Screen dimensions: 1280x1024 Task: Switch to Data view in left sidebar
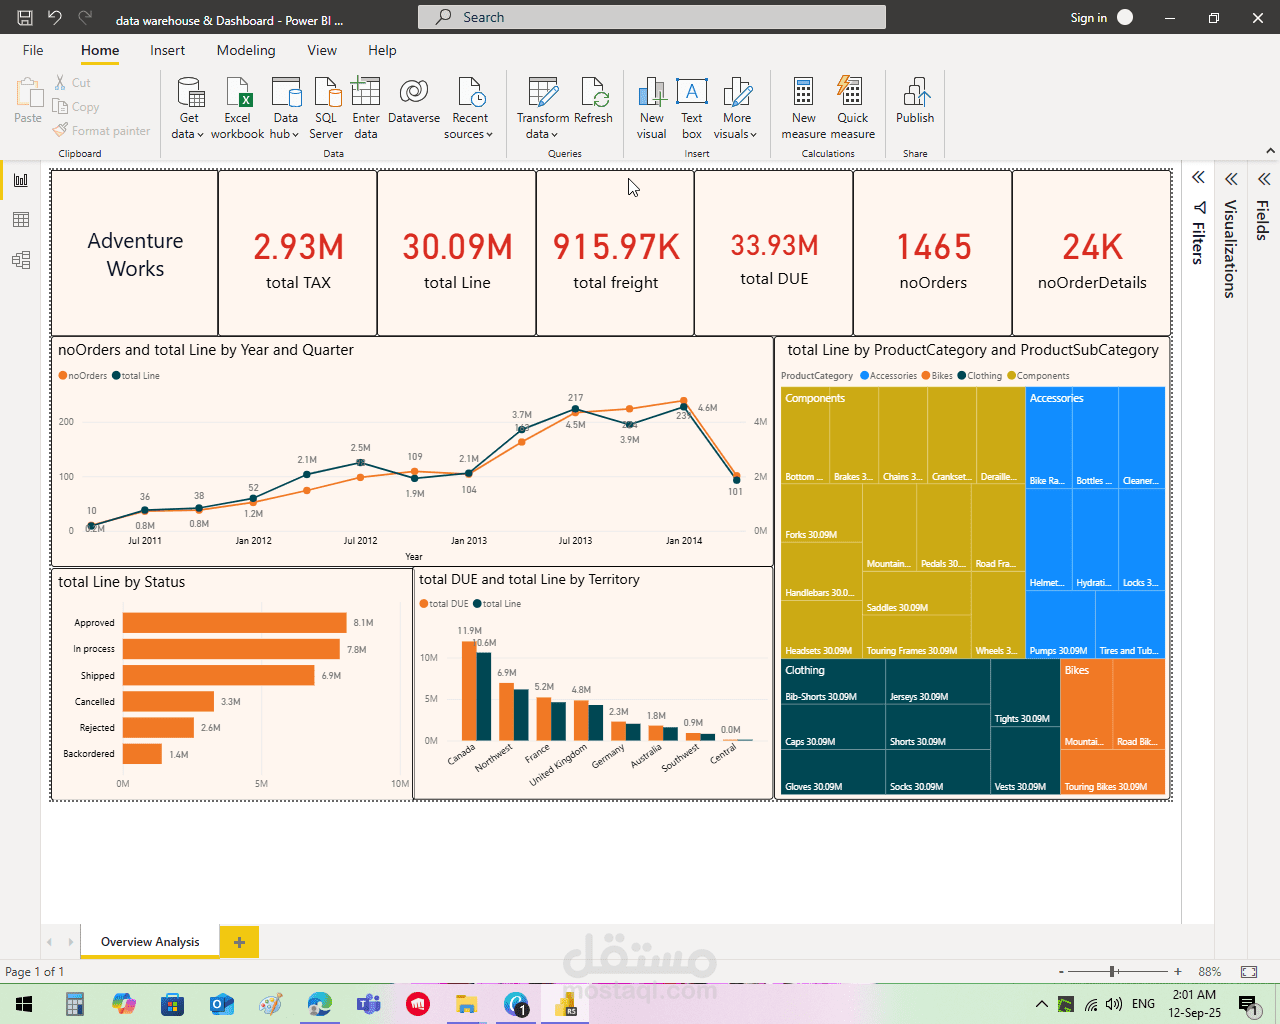[x=21, y=220]
